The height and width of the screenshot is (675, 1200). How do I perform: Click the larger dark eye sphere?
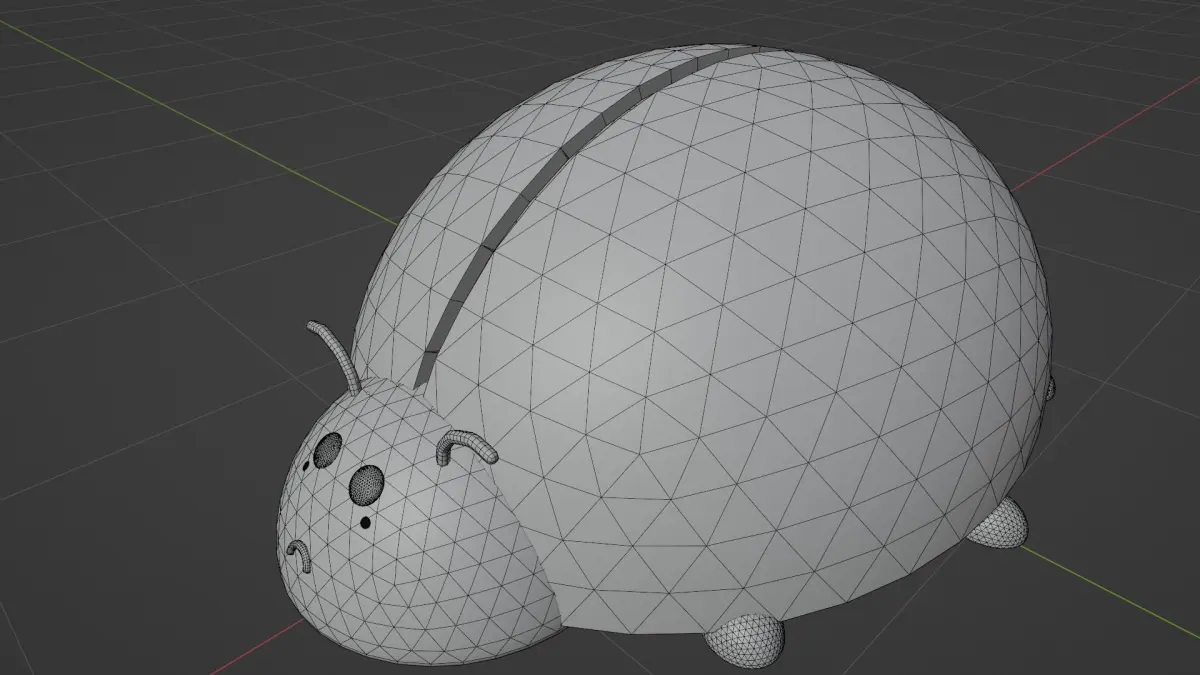(367, 484)
